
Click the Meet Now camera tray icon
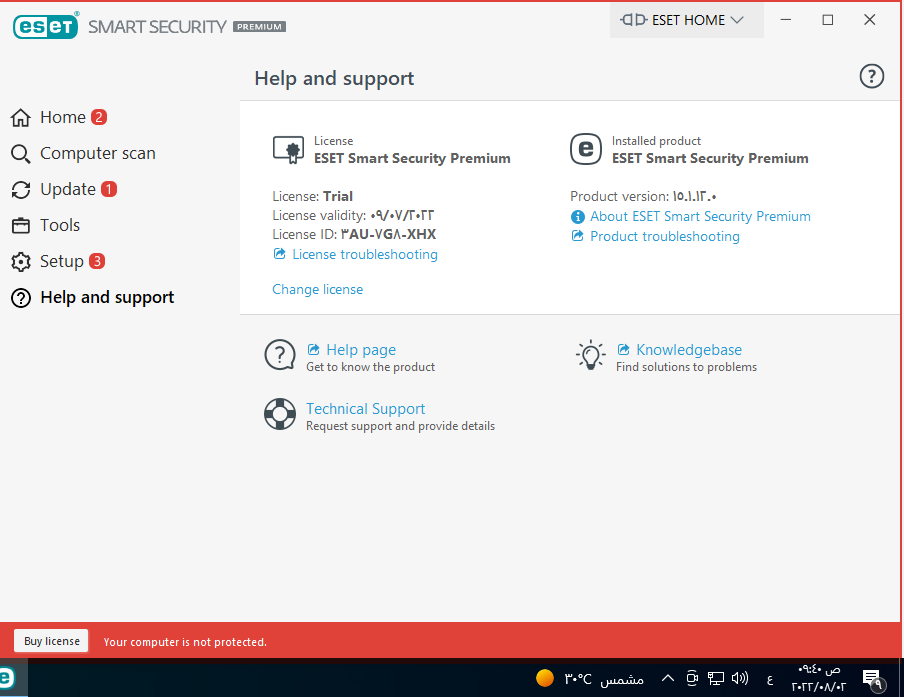tap(692, 679)
